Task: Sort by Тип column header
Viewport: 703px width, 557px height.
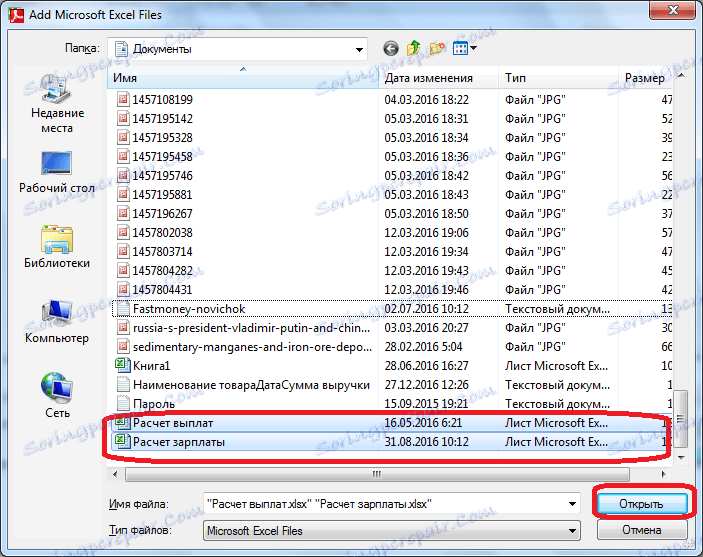Action: click(558, 78)
